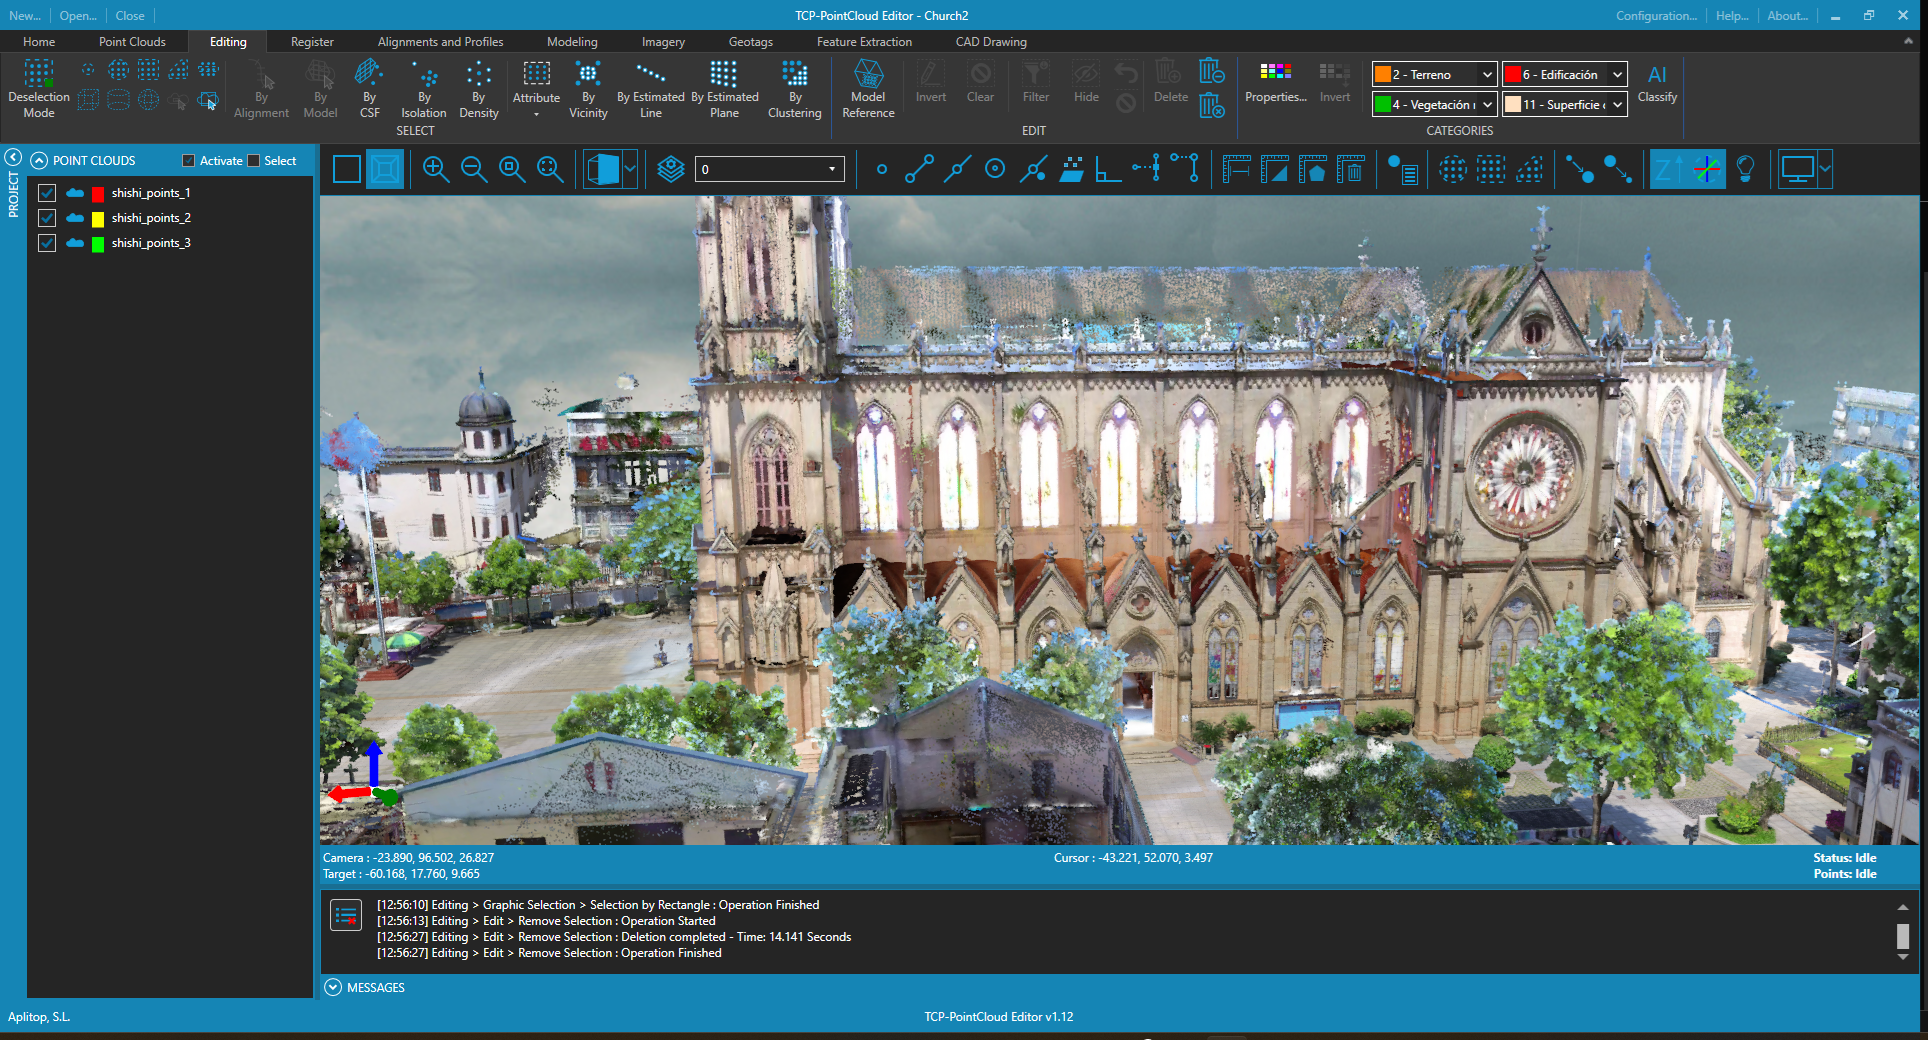Switch to the Modeling tab
This screenshot has height=1040, width=1928.
[572, 42]
